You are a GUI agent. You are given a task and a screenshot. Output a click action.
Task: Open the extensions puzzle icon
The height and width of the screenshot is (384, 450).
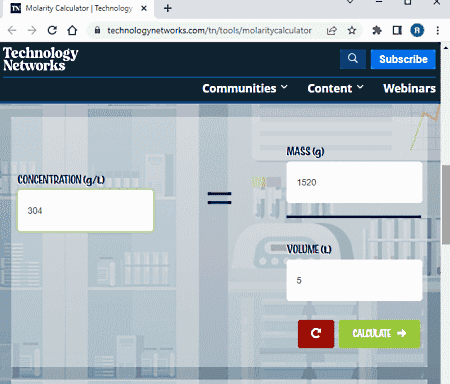coord(377,31)
